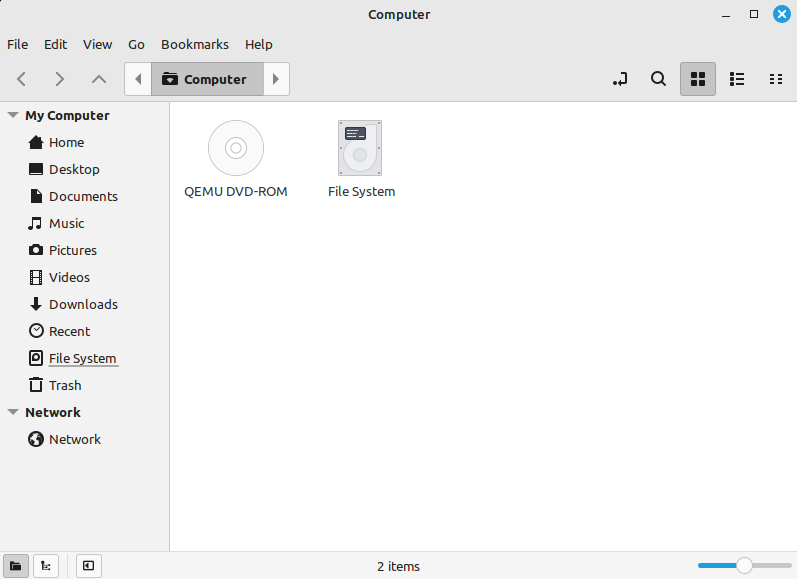Switch to compact view
The image size is (797, 579).
775,79
